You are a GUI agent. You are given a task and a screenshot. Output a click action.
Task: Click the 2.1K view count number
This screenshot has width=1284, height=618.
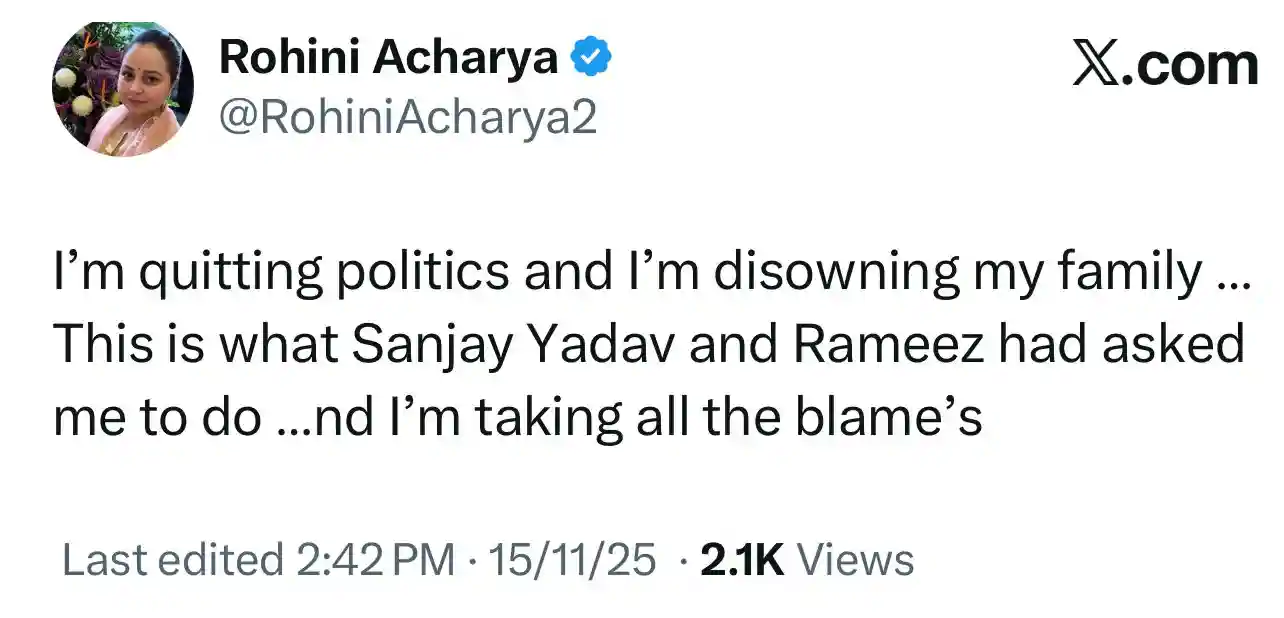pyautogui.click(x=742, y=560)
